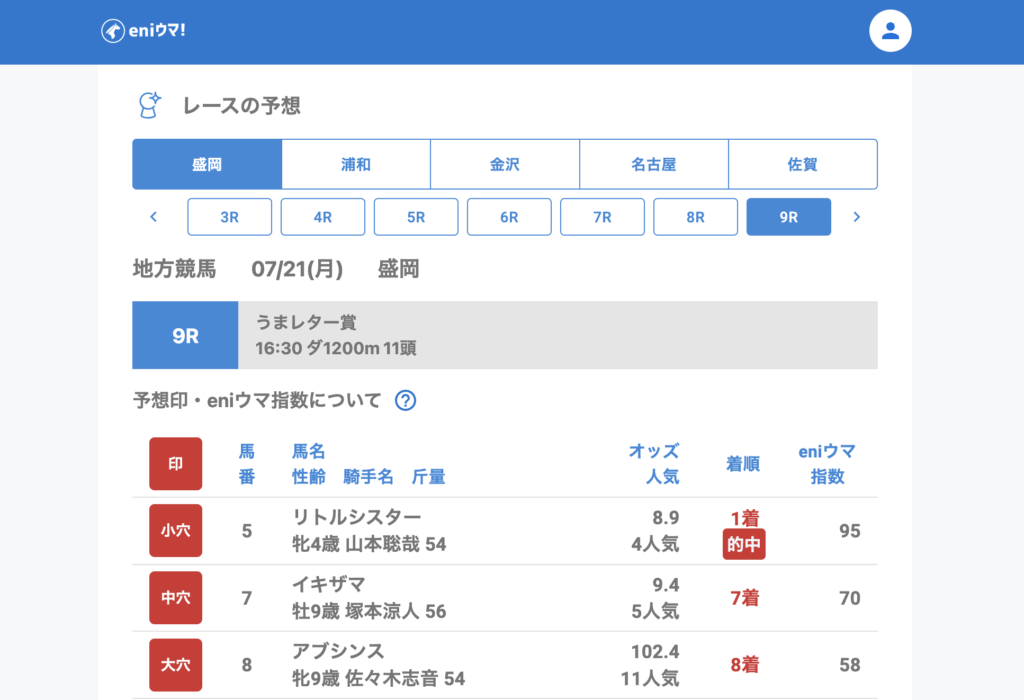Show next races with right chevron
This screenshot has height=700, width=1024.
856,217
